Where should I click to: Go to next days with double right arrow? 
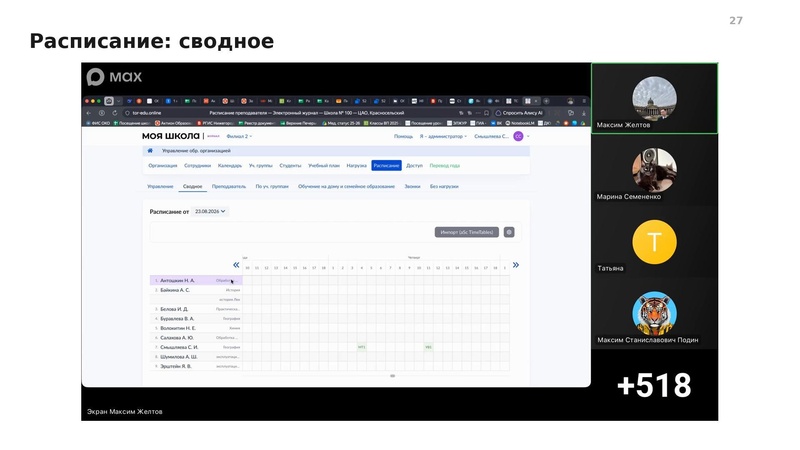tap(516, 265)
